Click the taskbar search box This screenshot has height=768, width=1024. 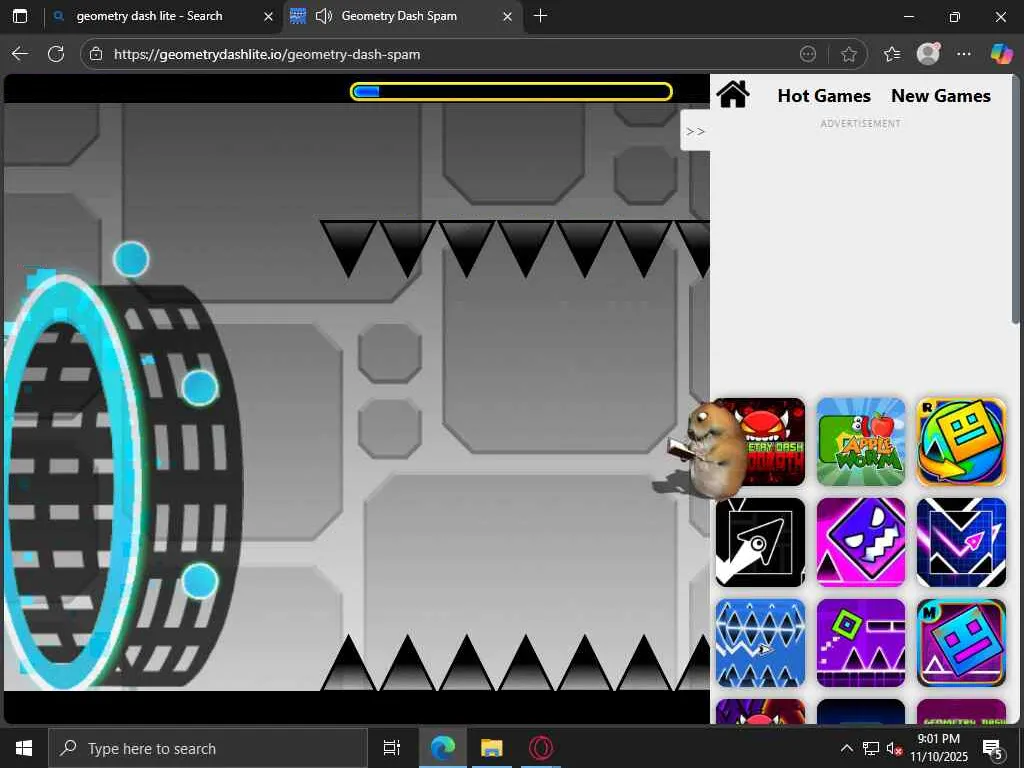[208, 748]
